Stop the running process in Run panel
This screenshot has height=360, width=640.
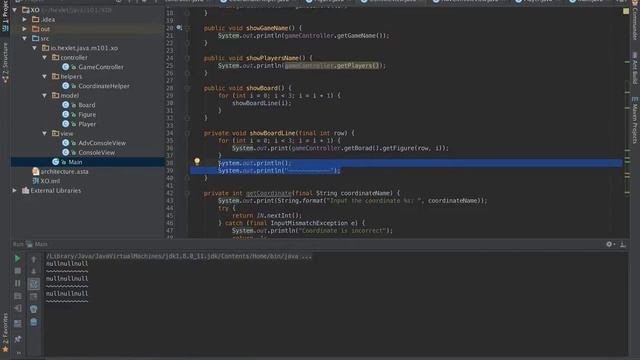[18, 271]
